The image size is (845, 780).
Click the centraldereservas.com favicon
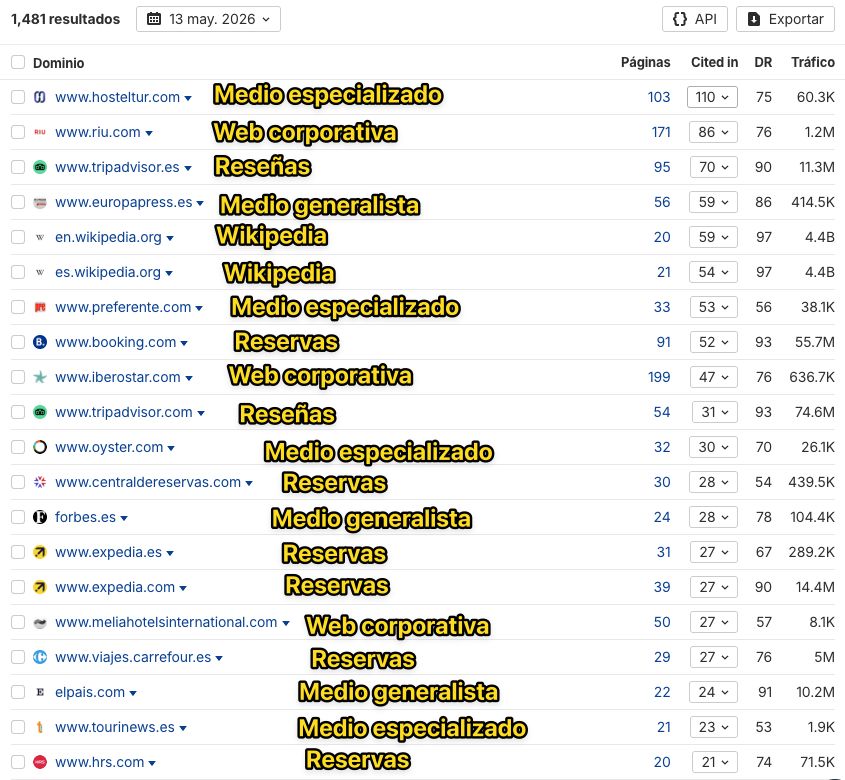40,482
